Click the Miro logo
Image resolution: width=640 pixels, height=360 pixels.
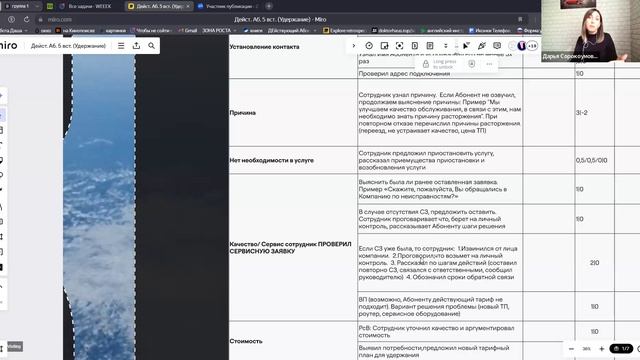[9, 45]
